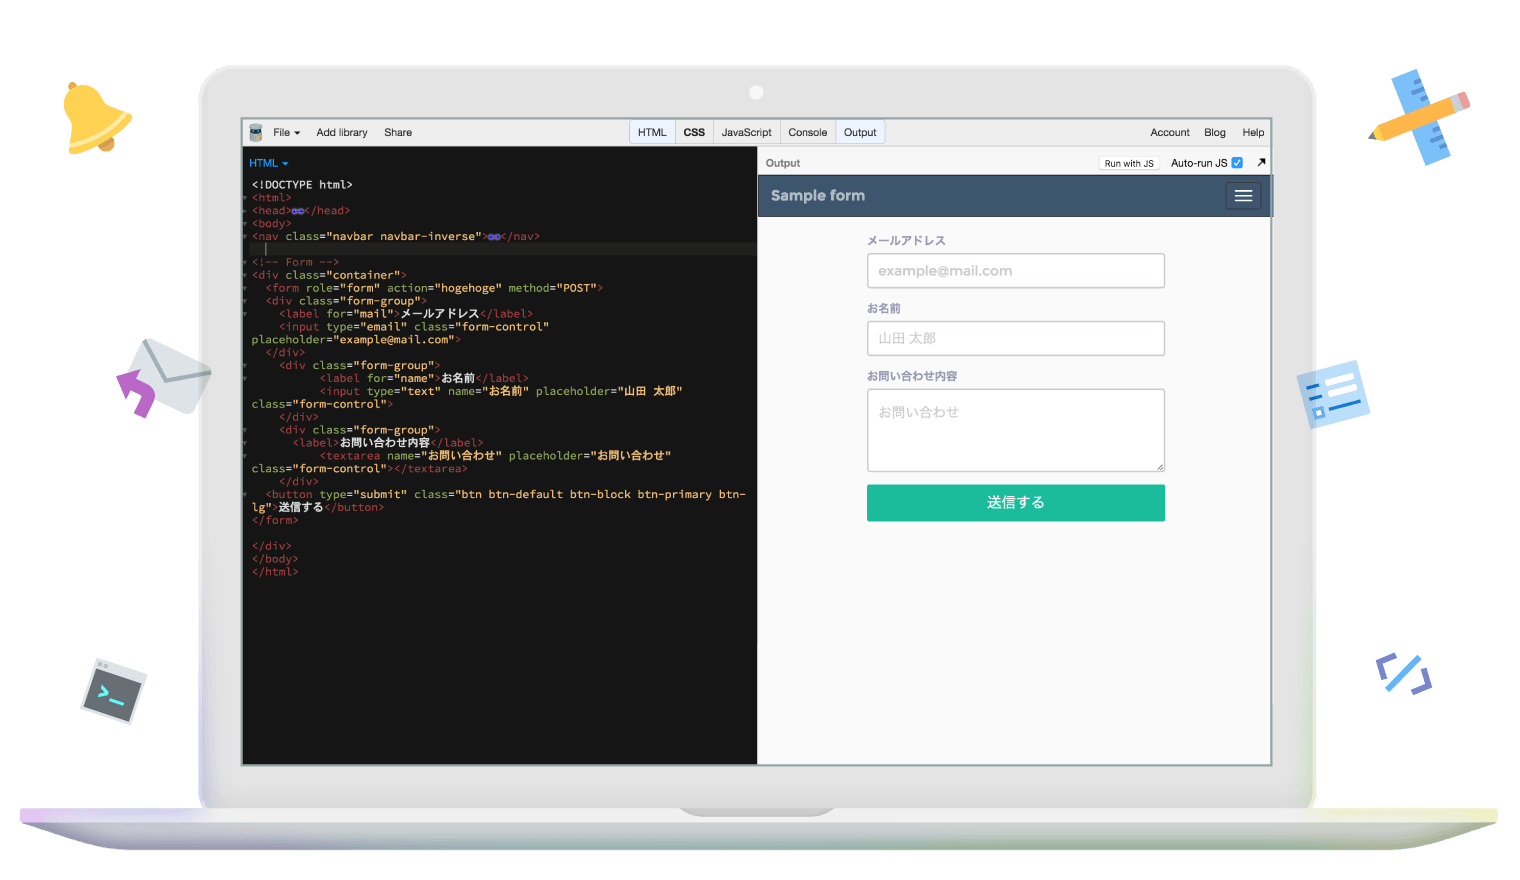The height and width of the screenshot is (880, 1520).
Task: Open the Help link
Action: 1253,132
